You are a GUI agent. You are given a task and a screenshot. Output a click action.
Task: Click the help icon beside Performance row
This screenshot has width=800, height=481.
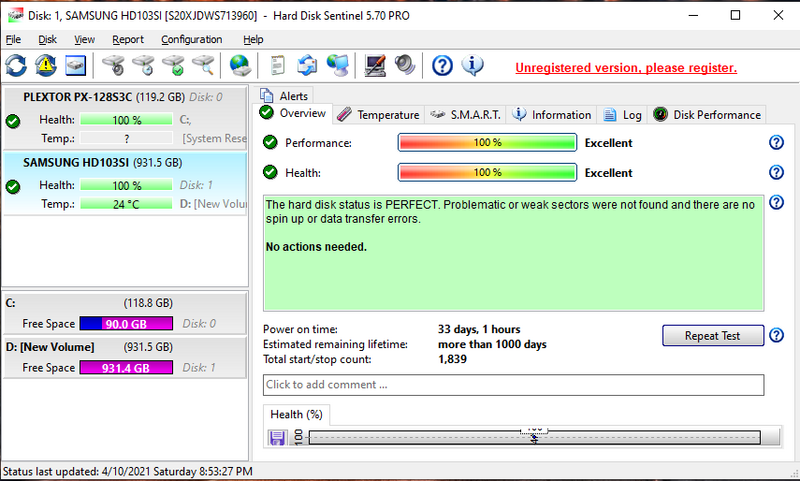click(x=776, y=142)
